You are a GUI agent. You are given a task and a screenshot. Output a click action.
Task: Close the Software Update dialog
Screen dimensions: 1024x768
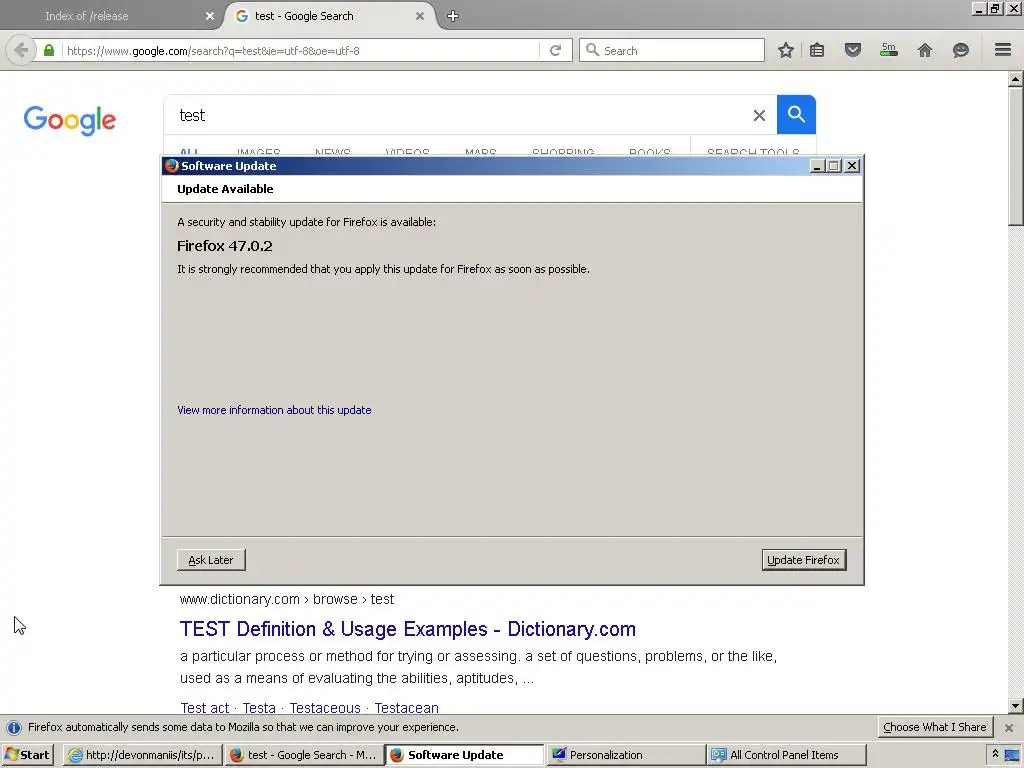coord(852,166)
